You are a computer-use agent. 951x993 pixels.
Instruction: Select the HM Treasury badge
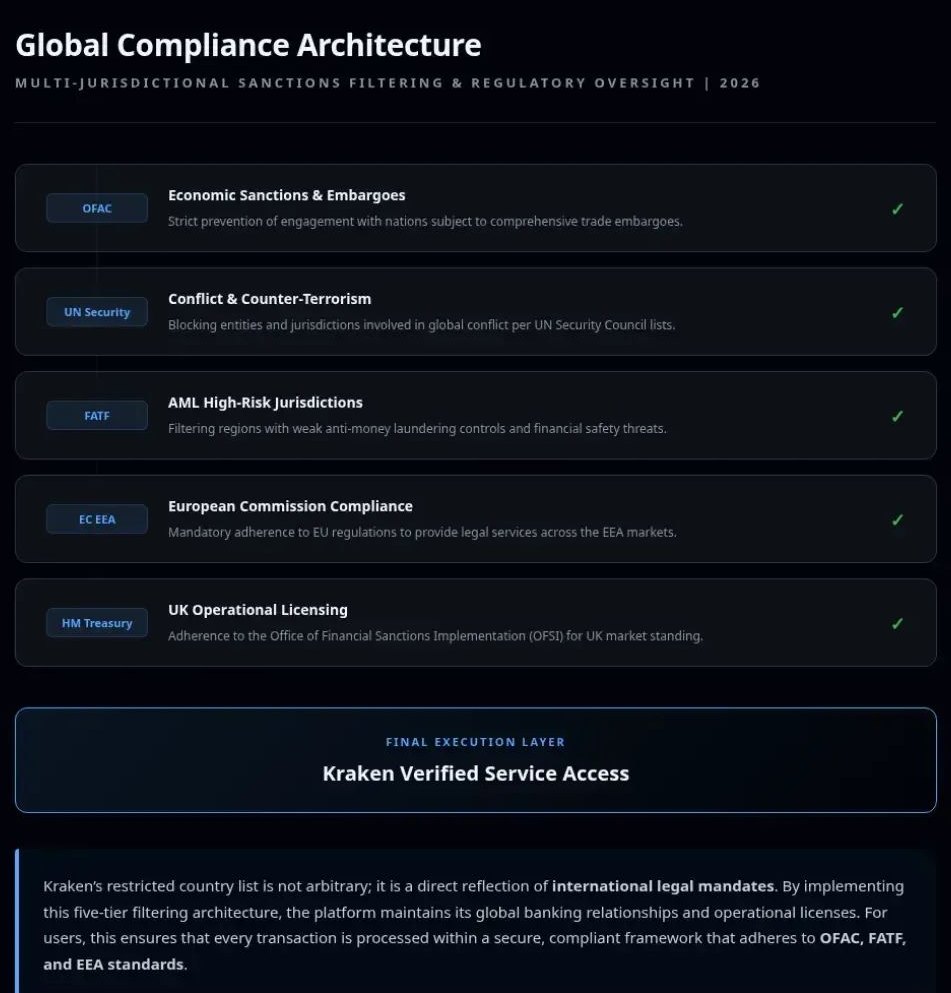click(97, 623)
